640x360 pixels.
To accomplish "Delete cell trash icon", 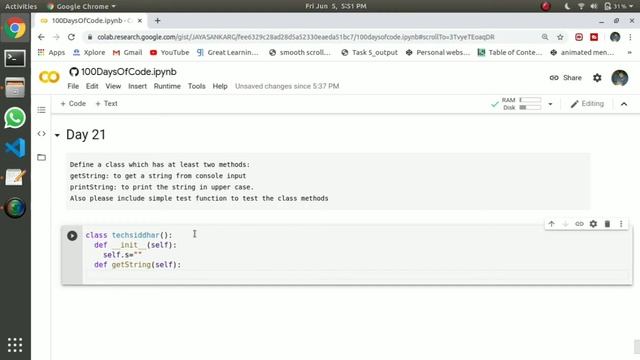I will tap(607, 224).
